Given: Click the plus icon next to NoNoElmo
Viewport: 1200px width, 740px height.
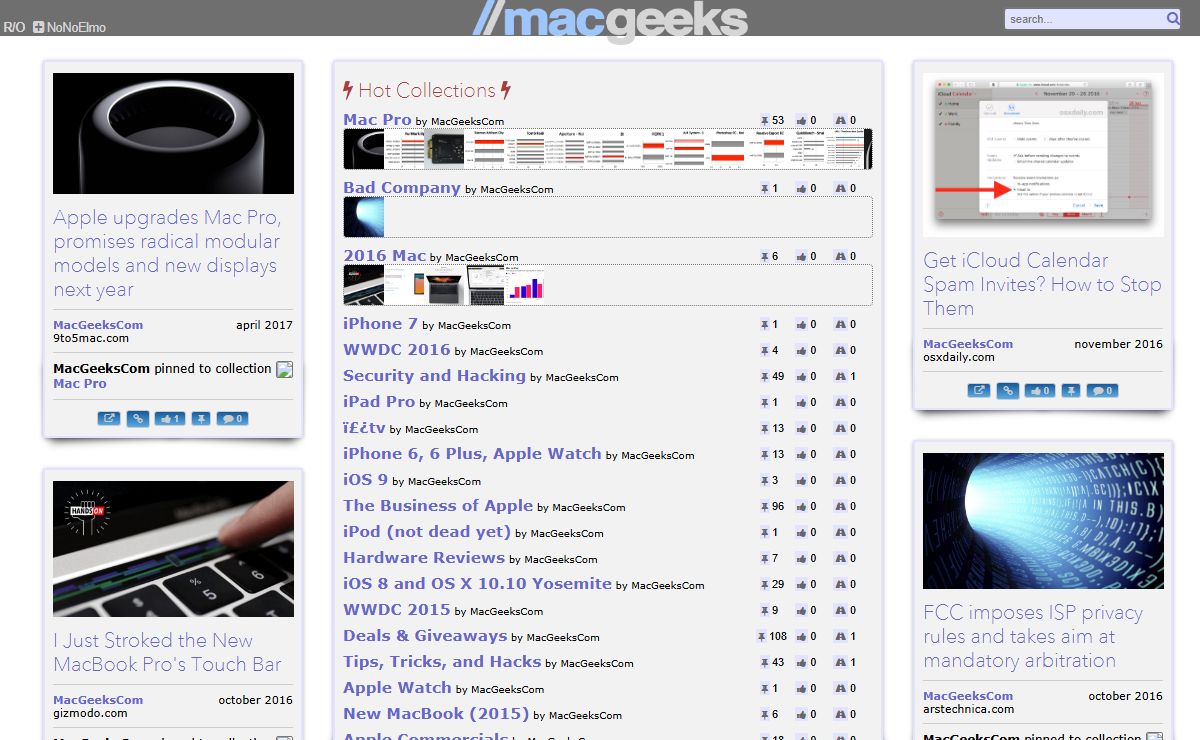Looking at the screenshot, I should click(x=38, y=27).
